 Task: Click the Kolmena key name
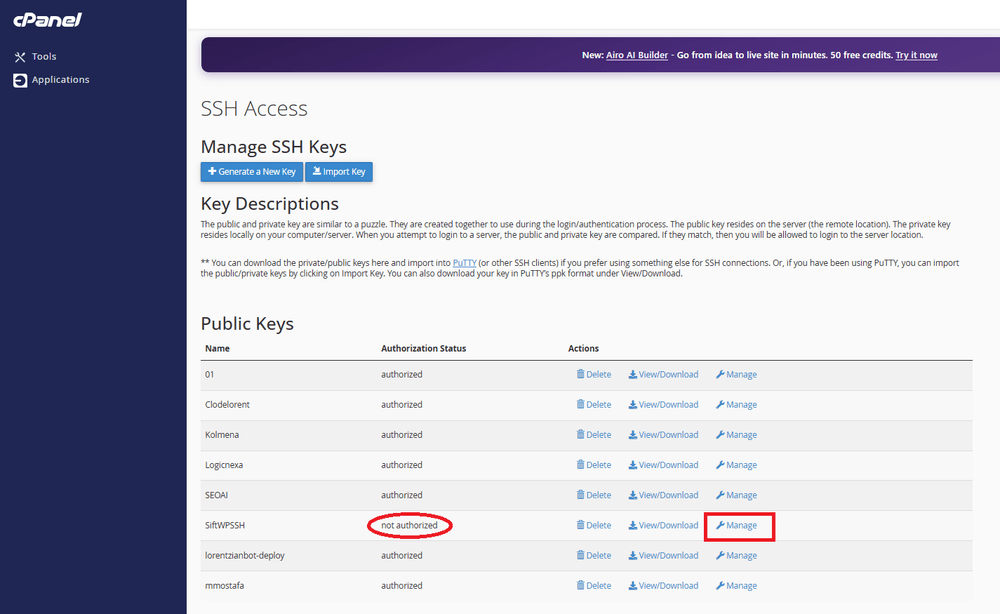click(x=222, y=434)
